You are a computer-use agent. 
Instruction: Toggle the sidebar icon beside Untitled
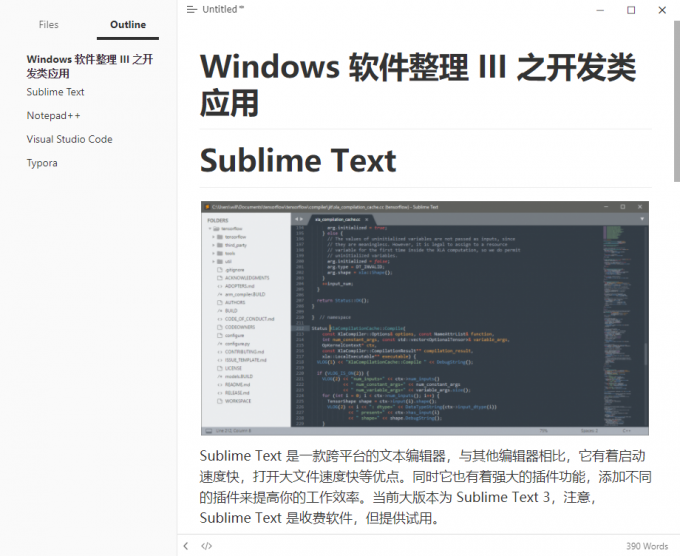[191, 10]
